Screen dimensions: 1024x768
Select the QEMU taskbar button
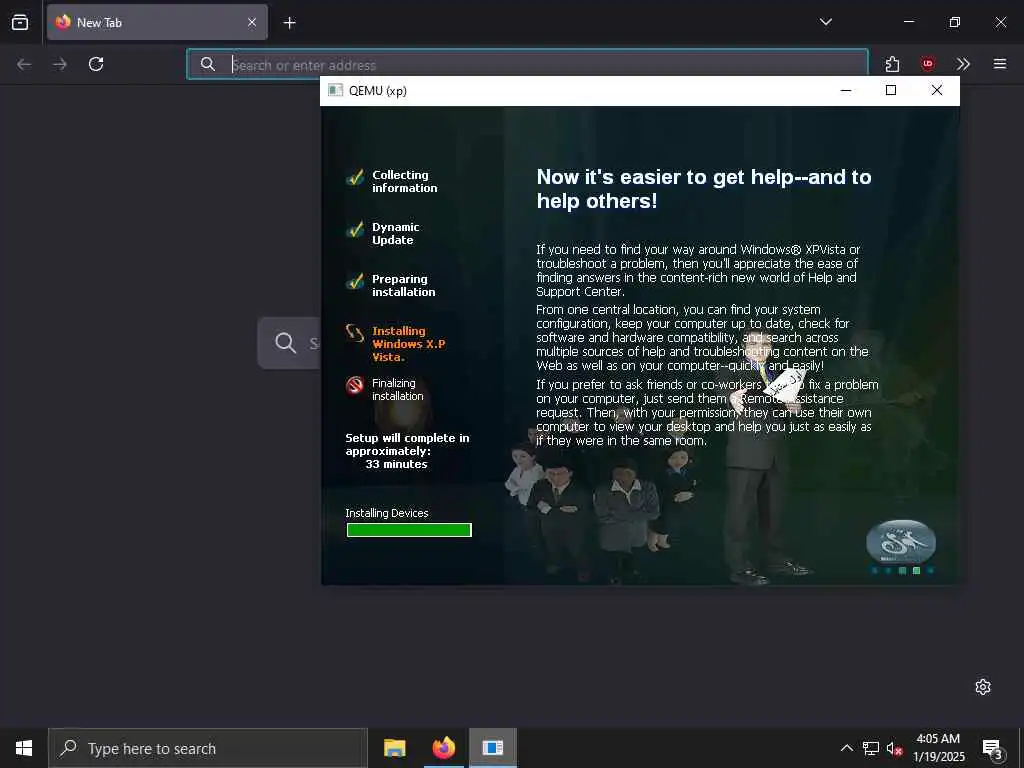coord(492,748)
